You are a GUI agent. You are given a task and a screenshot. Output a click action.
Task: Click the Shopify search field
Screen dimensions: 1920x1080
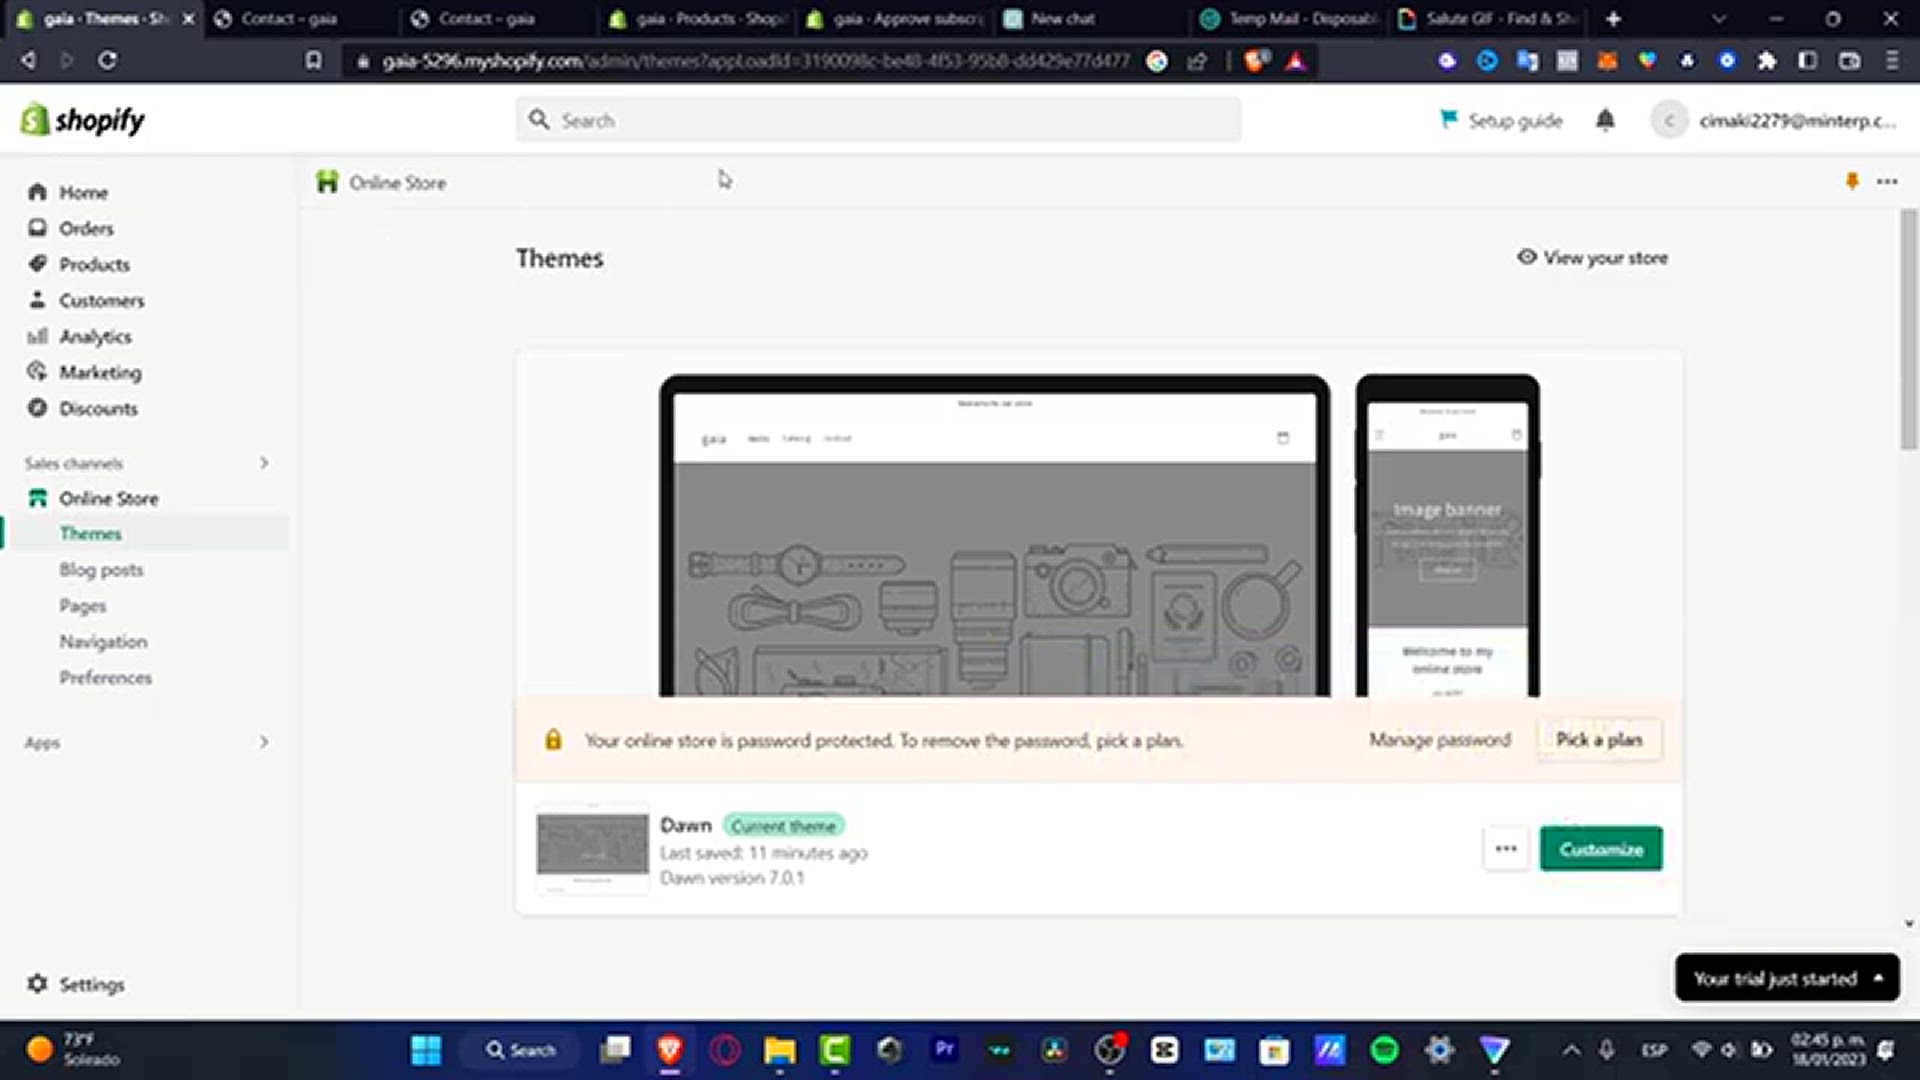pyautogui.click(x=880, y=120)
